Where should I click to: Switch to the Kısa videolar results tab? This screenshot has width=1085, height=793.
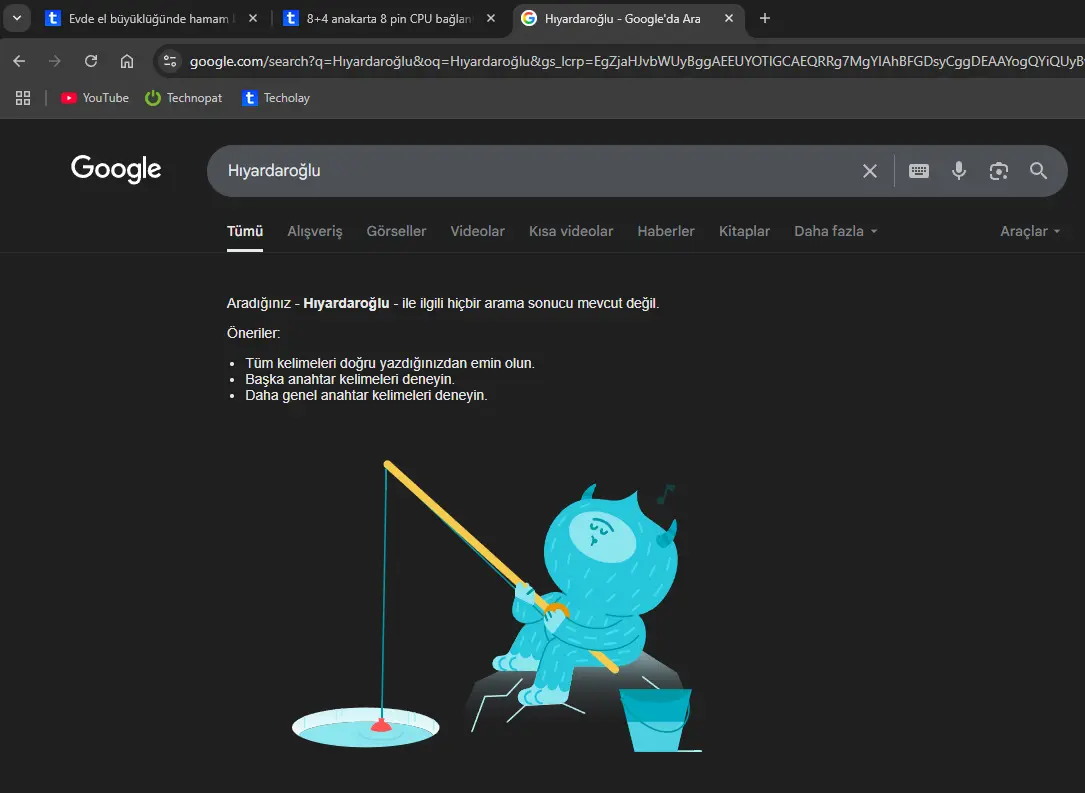(571, 232)
